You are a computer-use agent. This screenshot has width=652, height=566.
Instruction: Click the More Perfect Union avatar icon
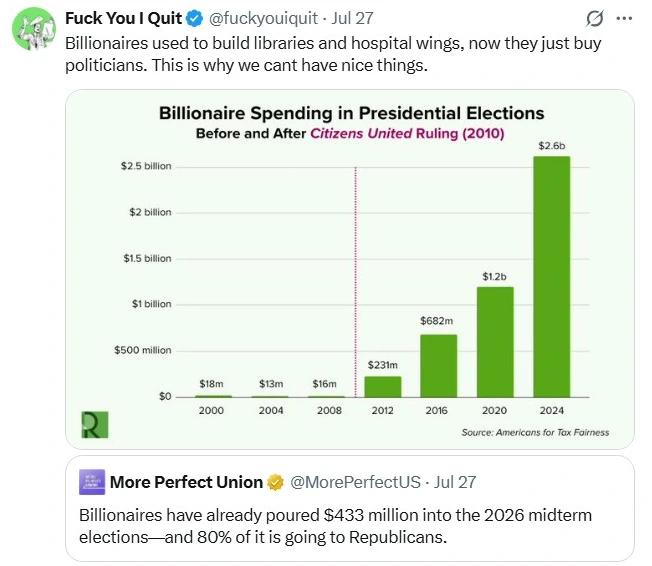coord(92,482)
